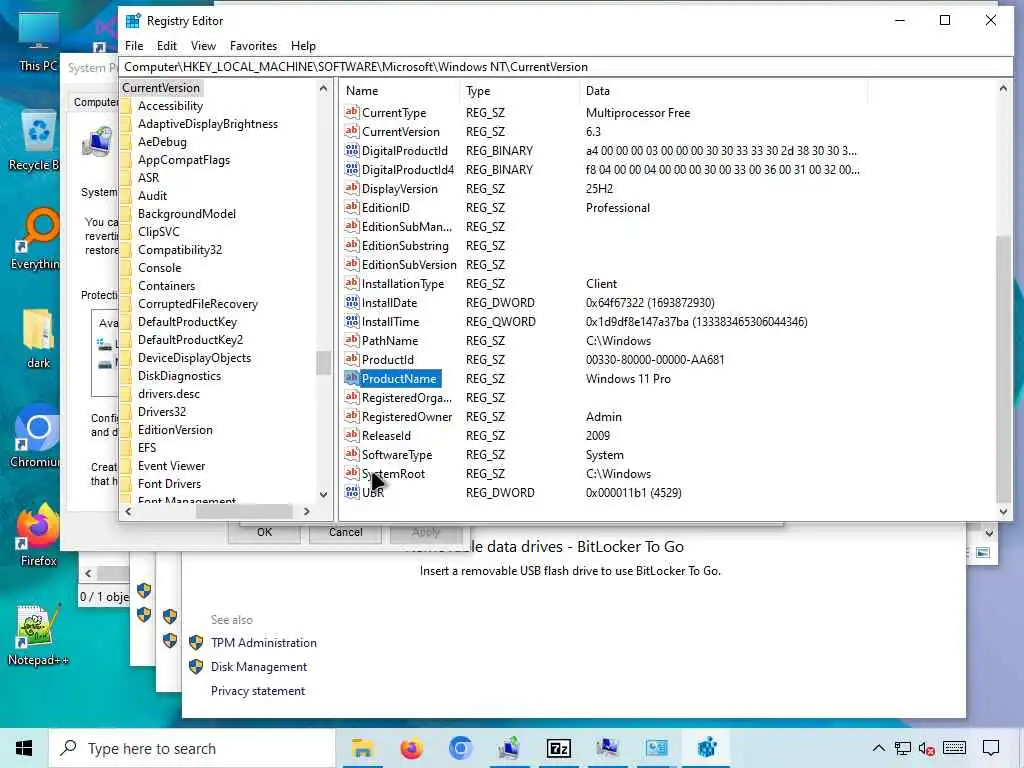Screen dimensions: 1024x768
Task: Select the RegisteredOrga... value name
Action: (407, 398)
